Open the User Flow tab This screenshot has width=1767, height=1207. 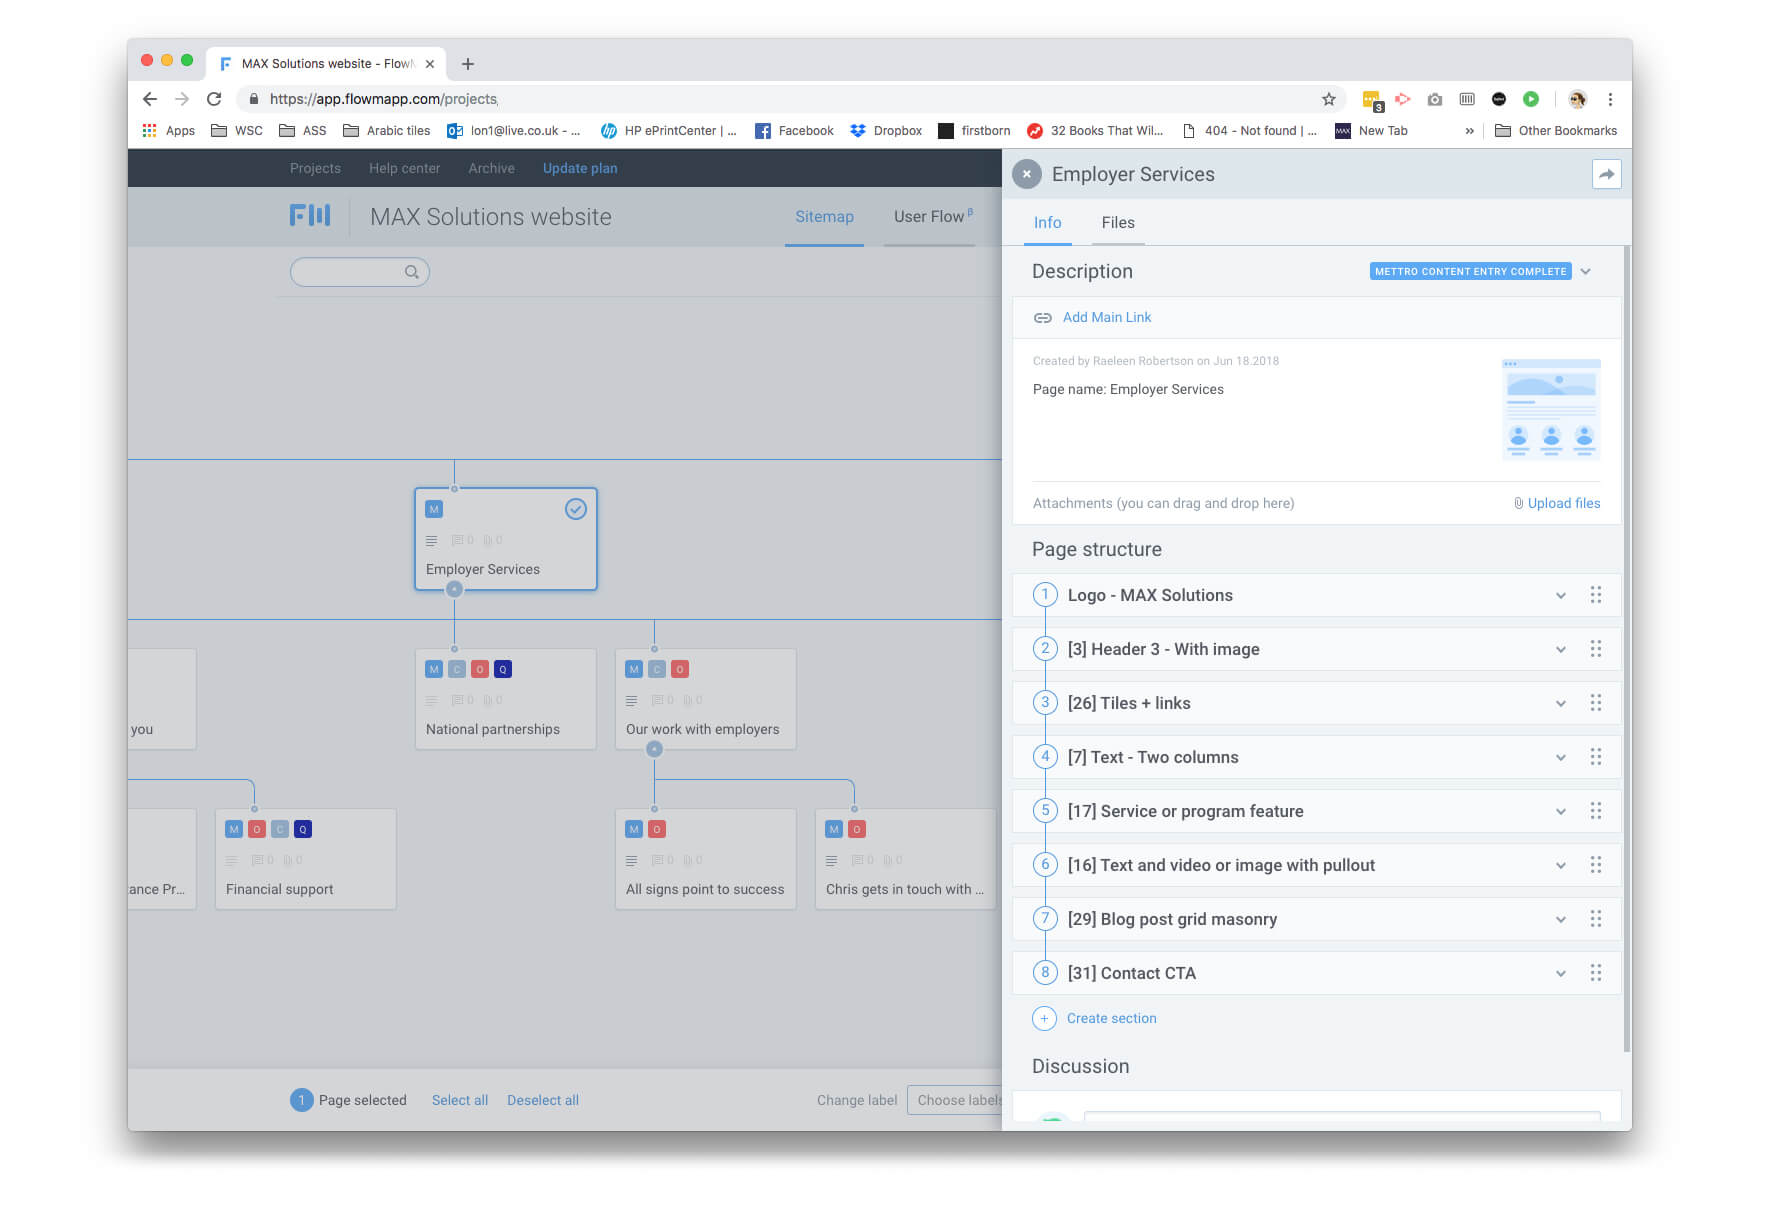[x=927, y=216]
